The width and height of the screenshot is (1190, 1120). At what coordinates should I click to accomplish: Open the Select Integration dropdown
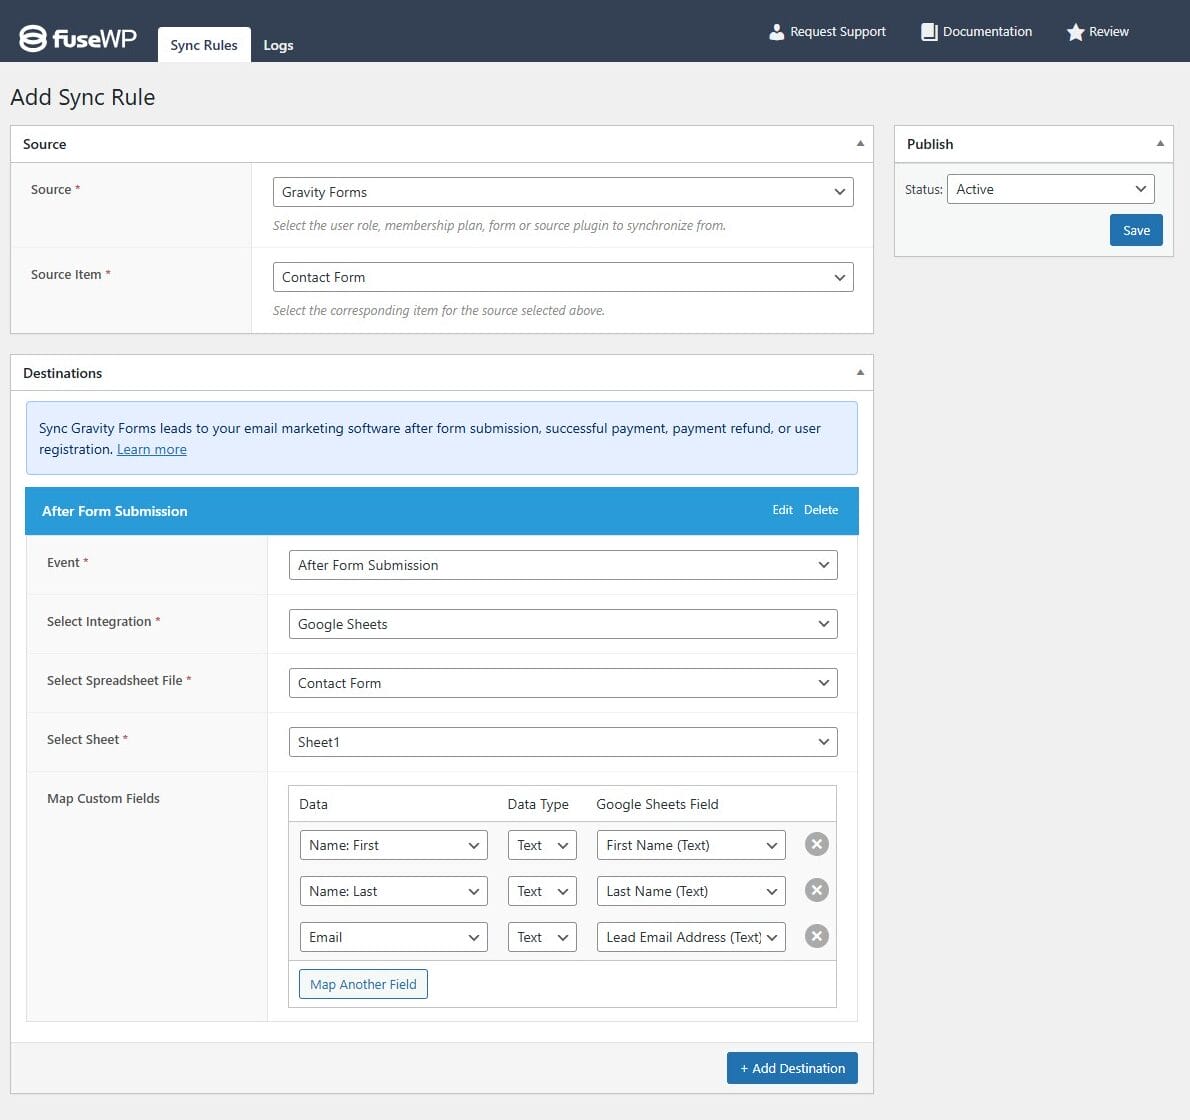(563, 624)
